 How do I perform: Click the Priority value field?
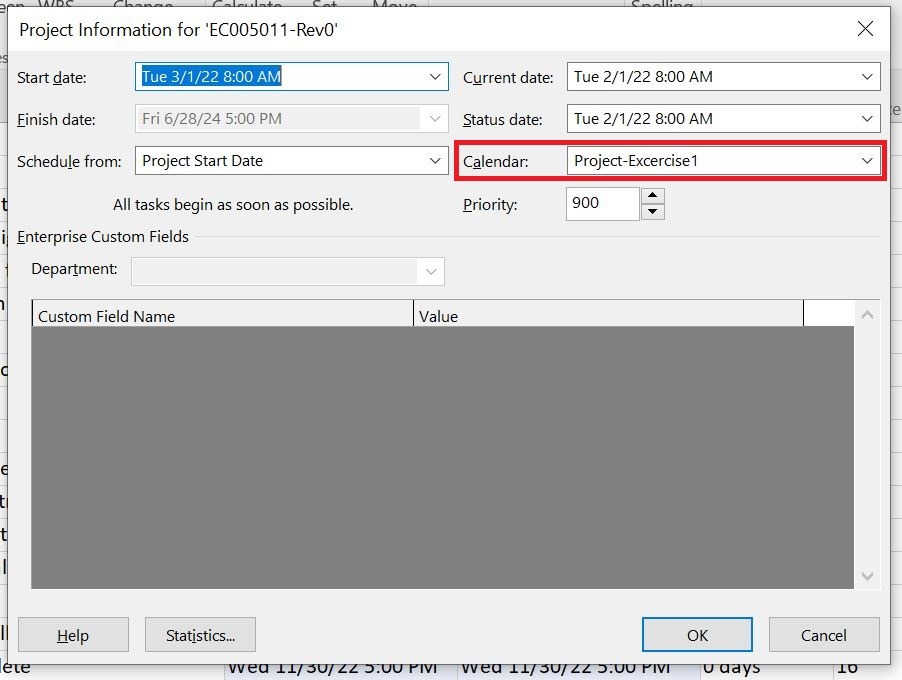coord(602,203)
